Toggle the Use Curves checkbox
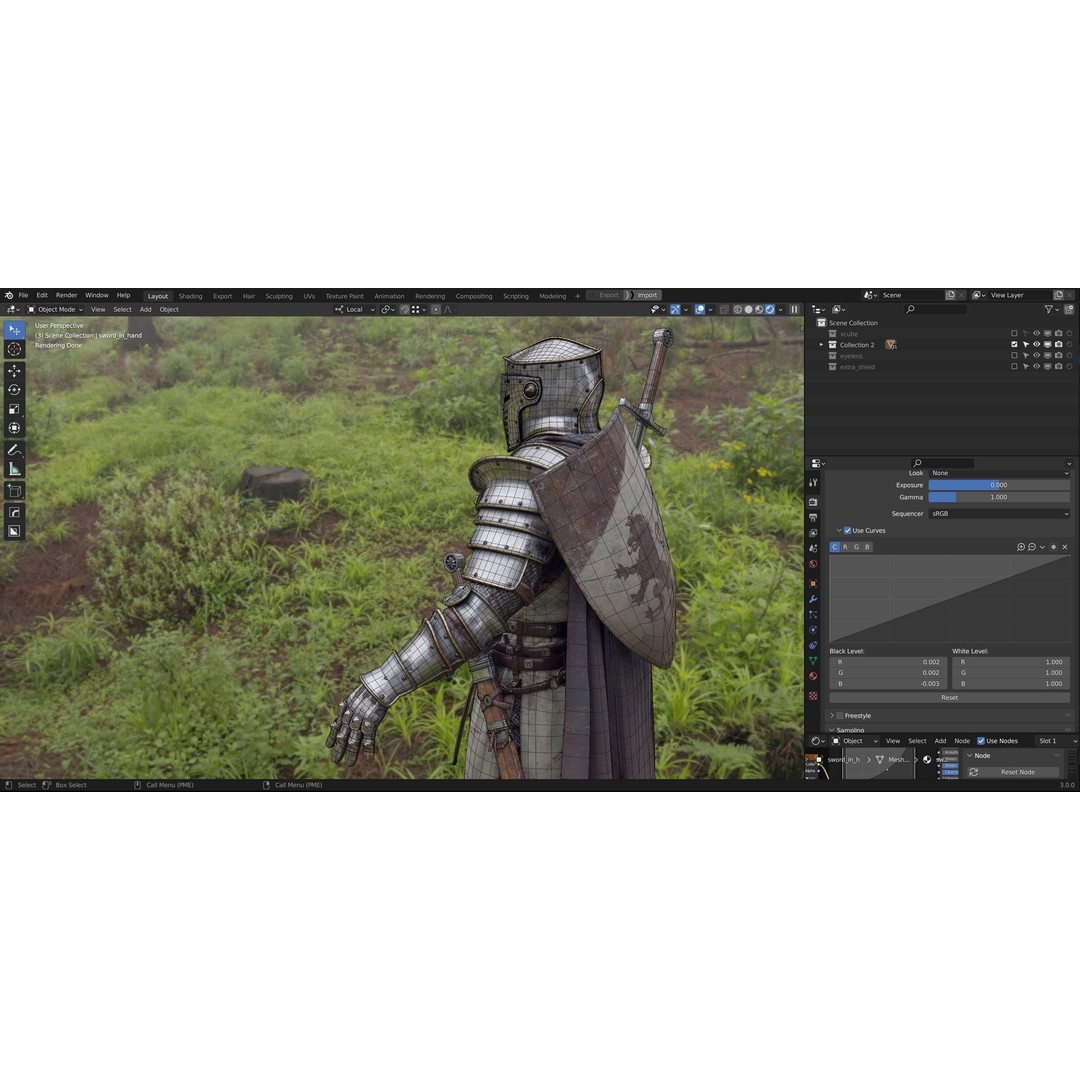 (x=847, y=530)
